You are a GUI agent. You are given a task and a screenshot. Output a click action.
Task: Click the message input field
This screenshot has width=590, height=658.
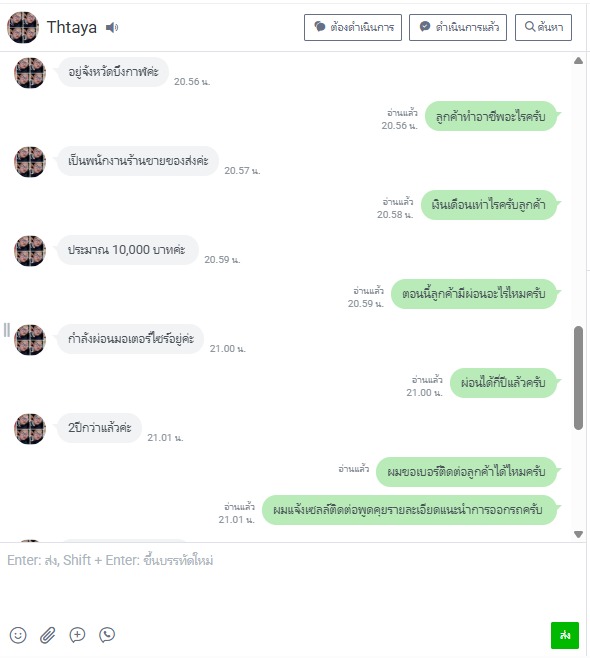pyautogui.click(x=293, y=581)
